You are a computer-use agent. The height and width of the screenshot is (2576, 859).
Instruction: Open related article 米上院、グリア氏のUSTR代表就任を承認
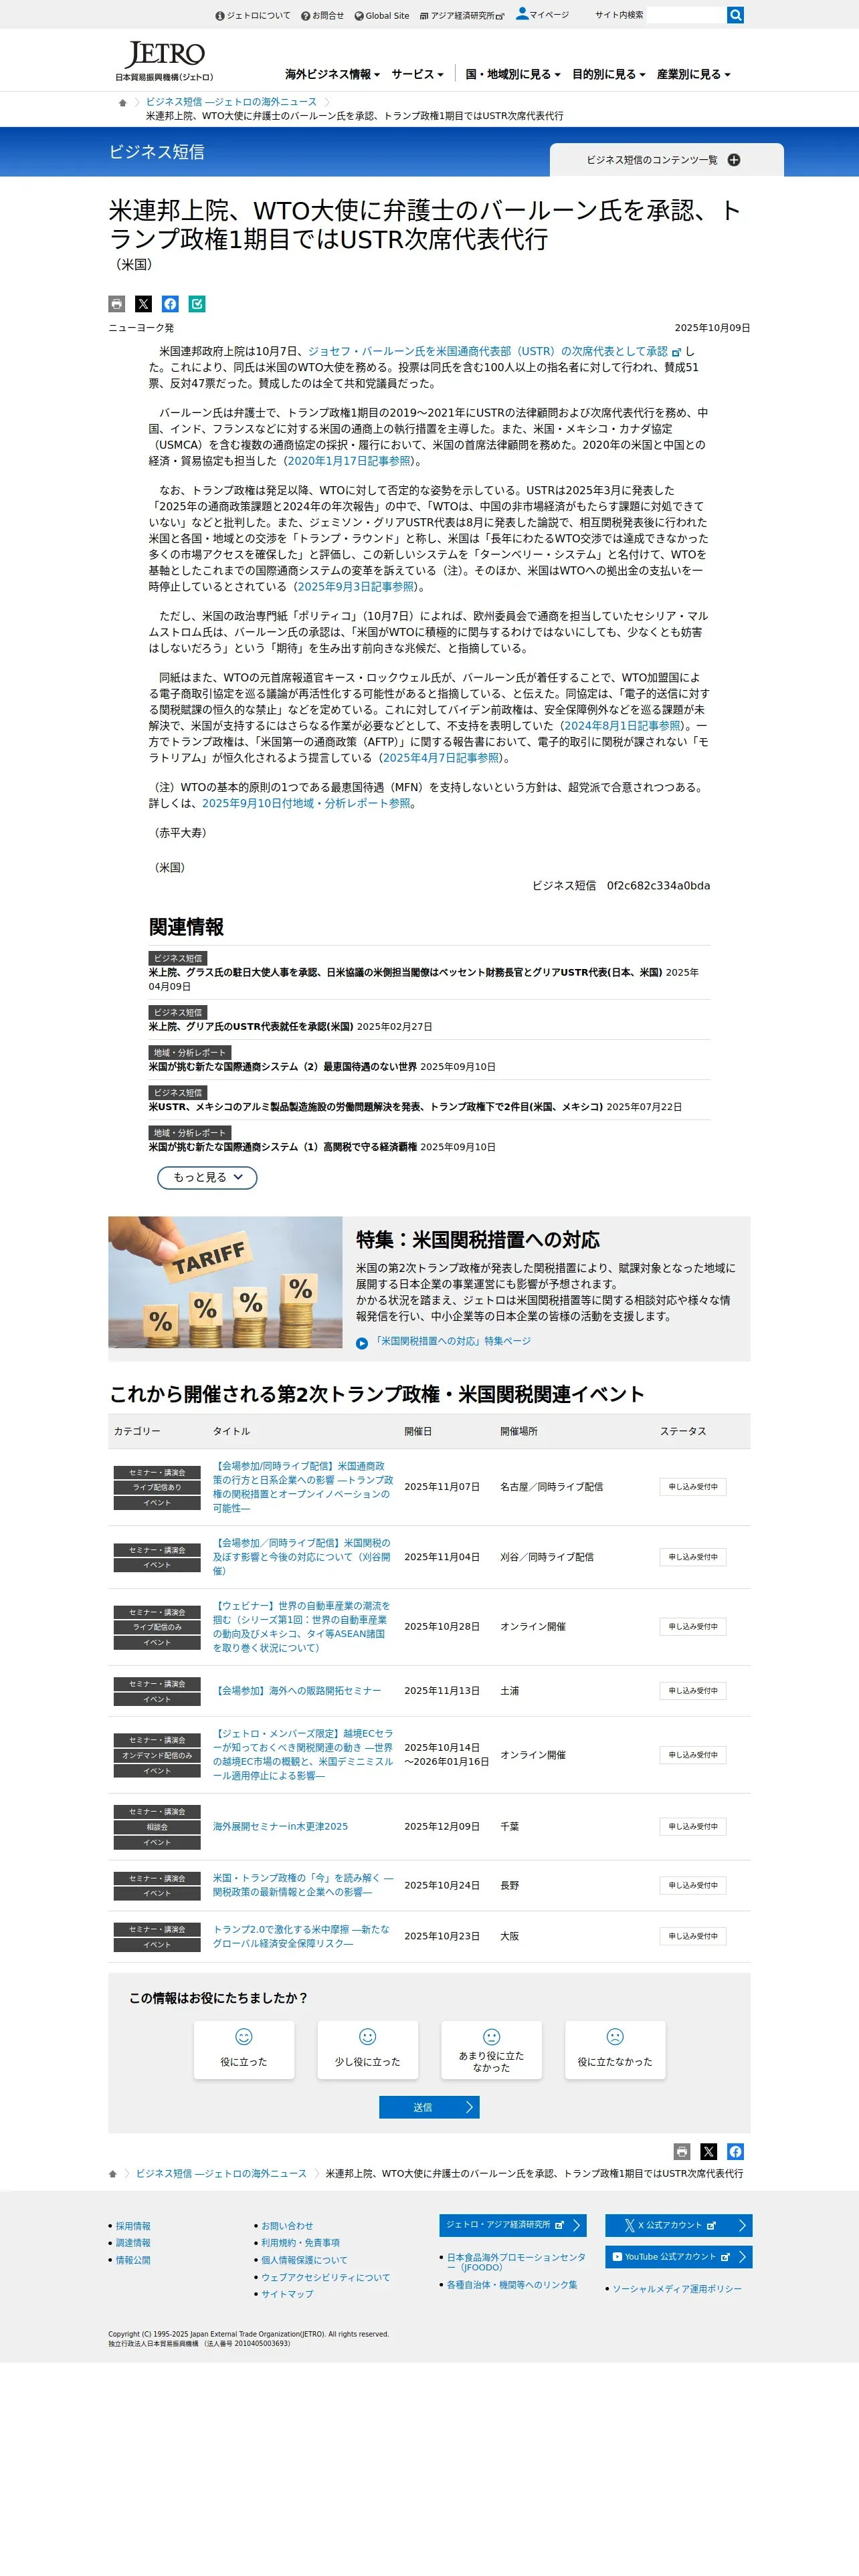coord(251,1026)
